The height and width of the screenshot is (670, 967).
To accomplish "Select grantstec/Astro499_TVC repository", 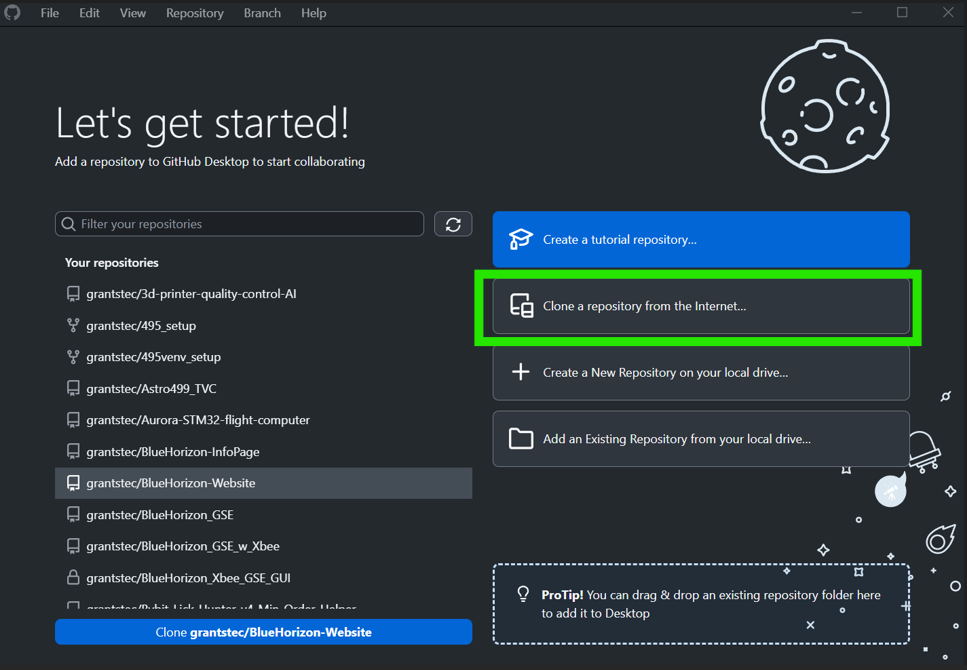I will coord(263,389).
